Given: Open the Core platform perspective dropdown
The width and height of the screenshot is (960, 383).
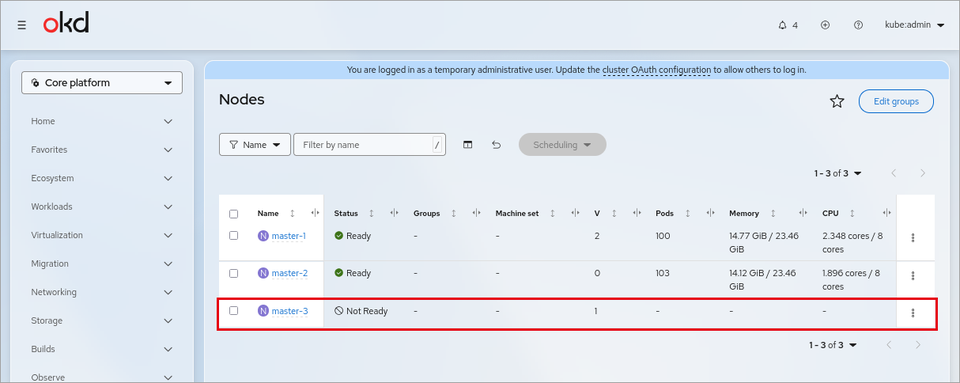Looking at the screenshot, I should click(x=102, y=83).
